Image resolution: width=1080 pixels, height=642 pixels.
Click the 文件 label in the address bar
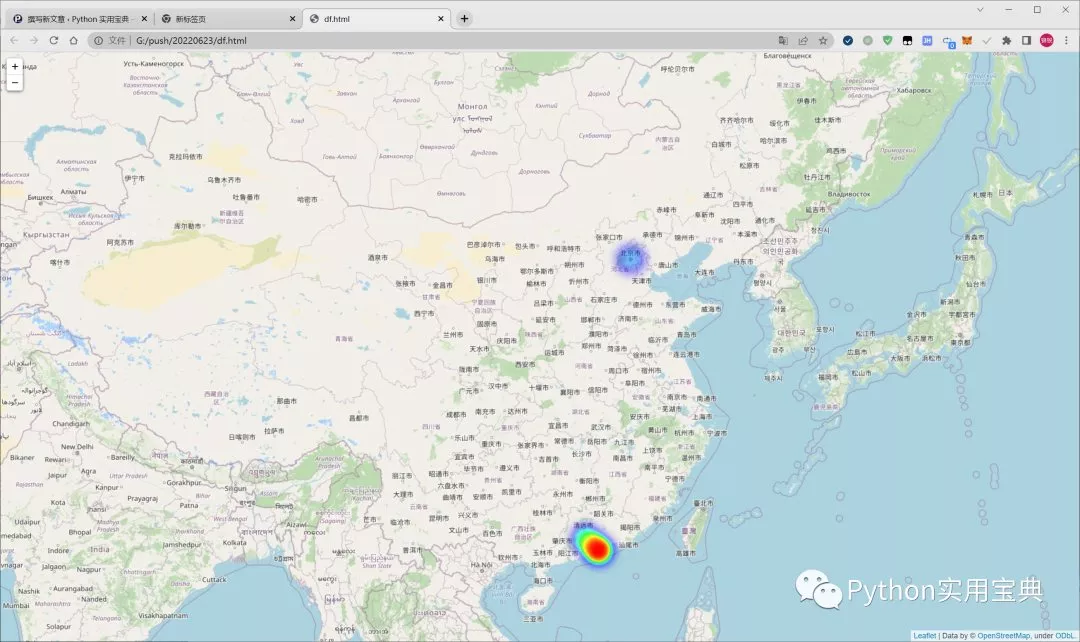coord(117,41)
